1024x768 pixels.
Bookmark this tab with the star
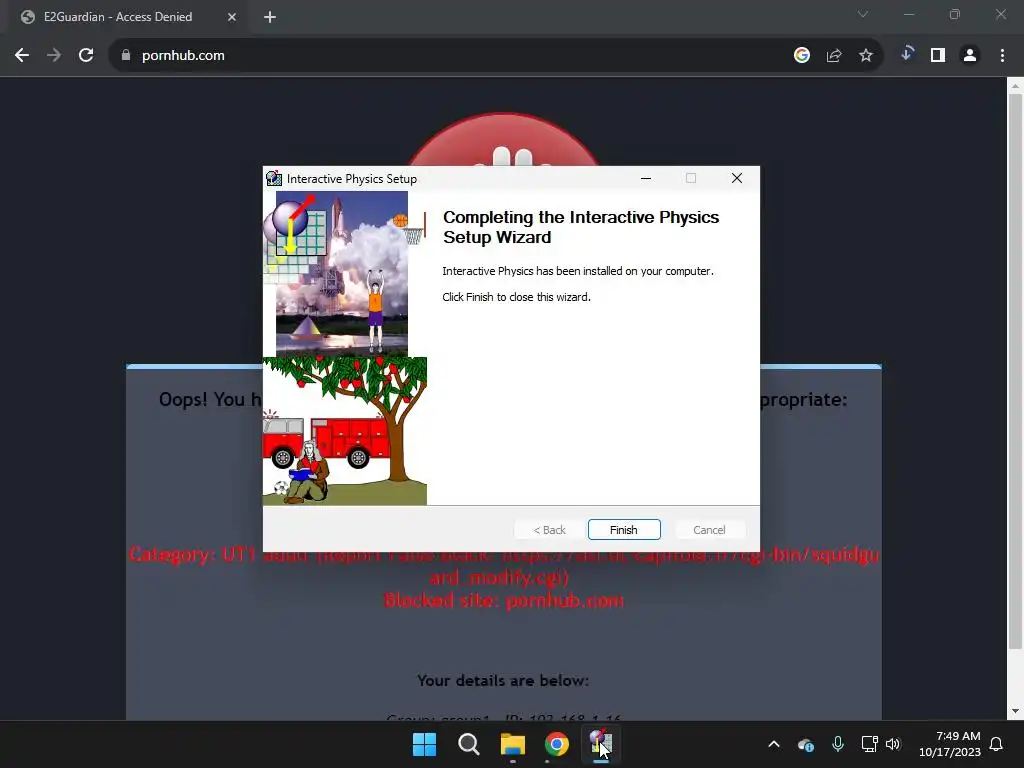pyautogui.click(x=866, y=56)
